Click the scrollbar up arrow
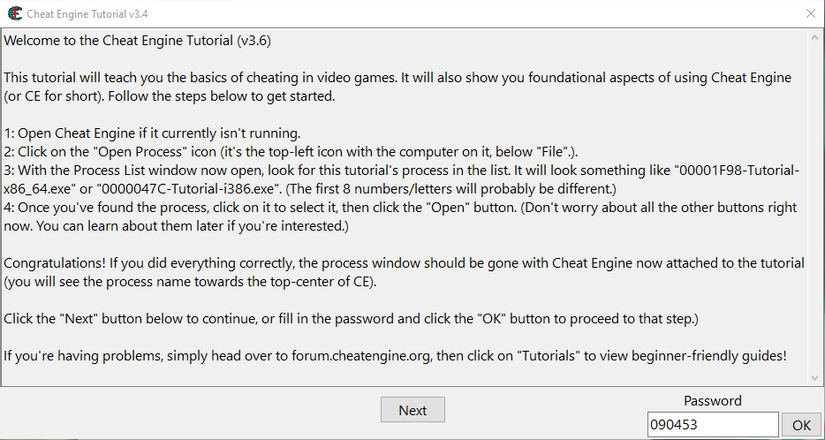 [814, 37]
